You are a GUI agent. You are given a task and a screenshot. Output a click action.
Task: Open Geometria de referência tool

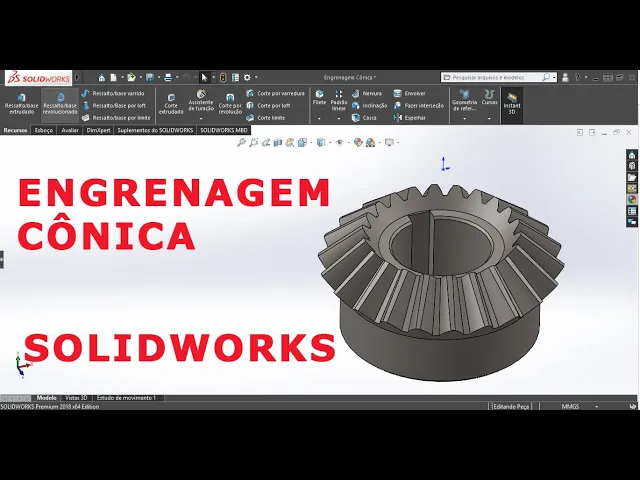pos(464,100)
